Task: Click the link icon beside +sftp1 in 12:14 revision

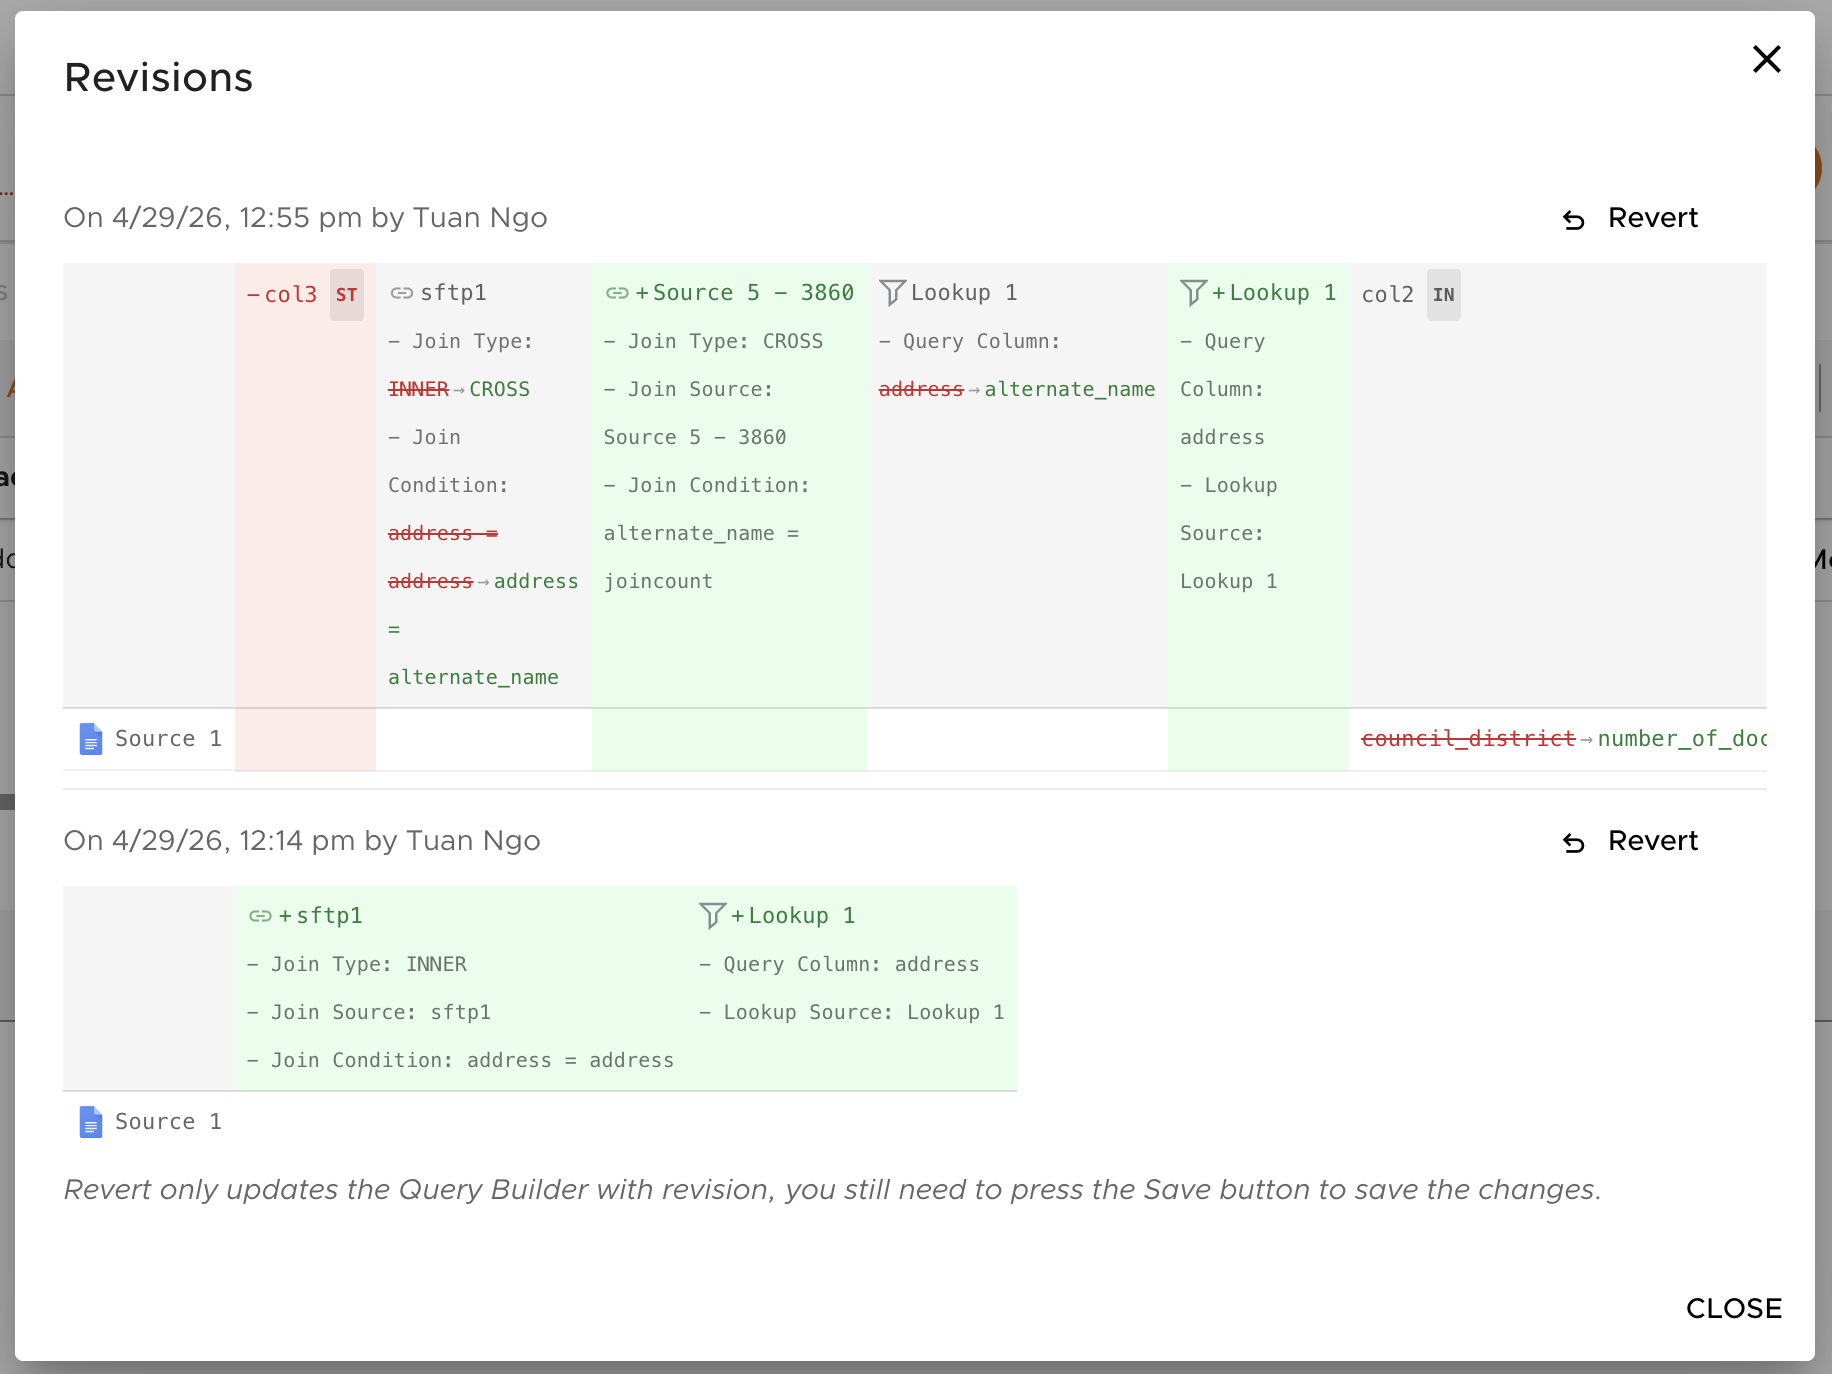Action: click(x=260, y=916)
